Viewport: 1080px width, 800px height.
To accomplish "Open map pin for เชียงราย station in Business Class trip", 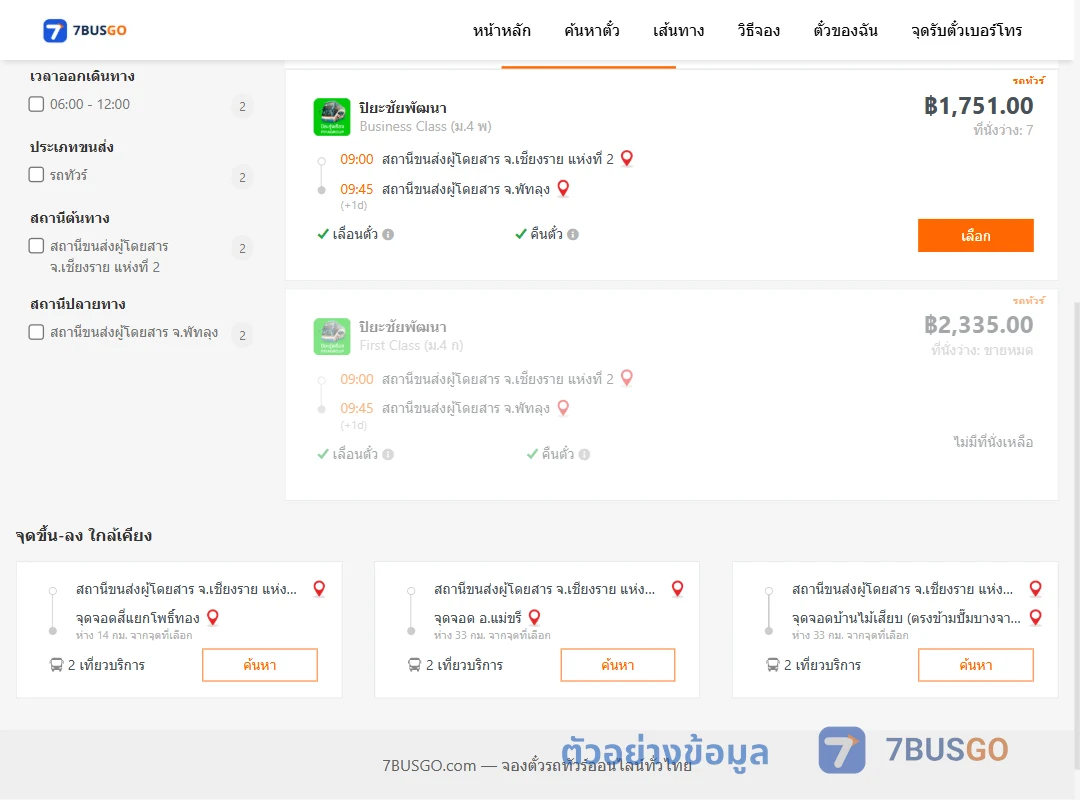I will click(627, 158).
